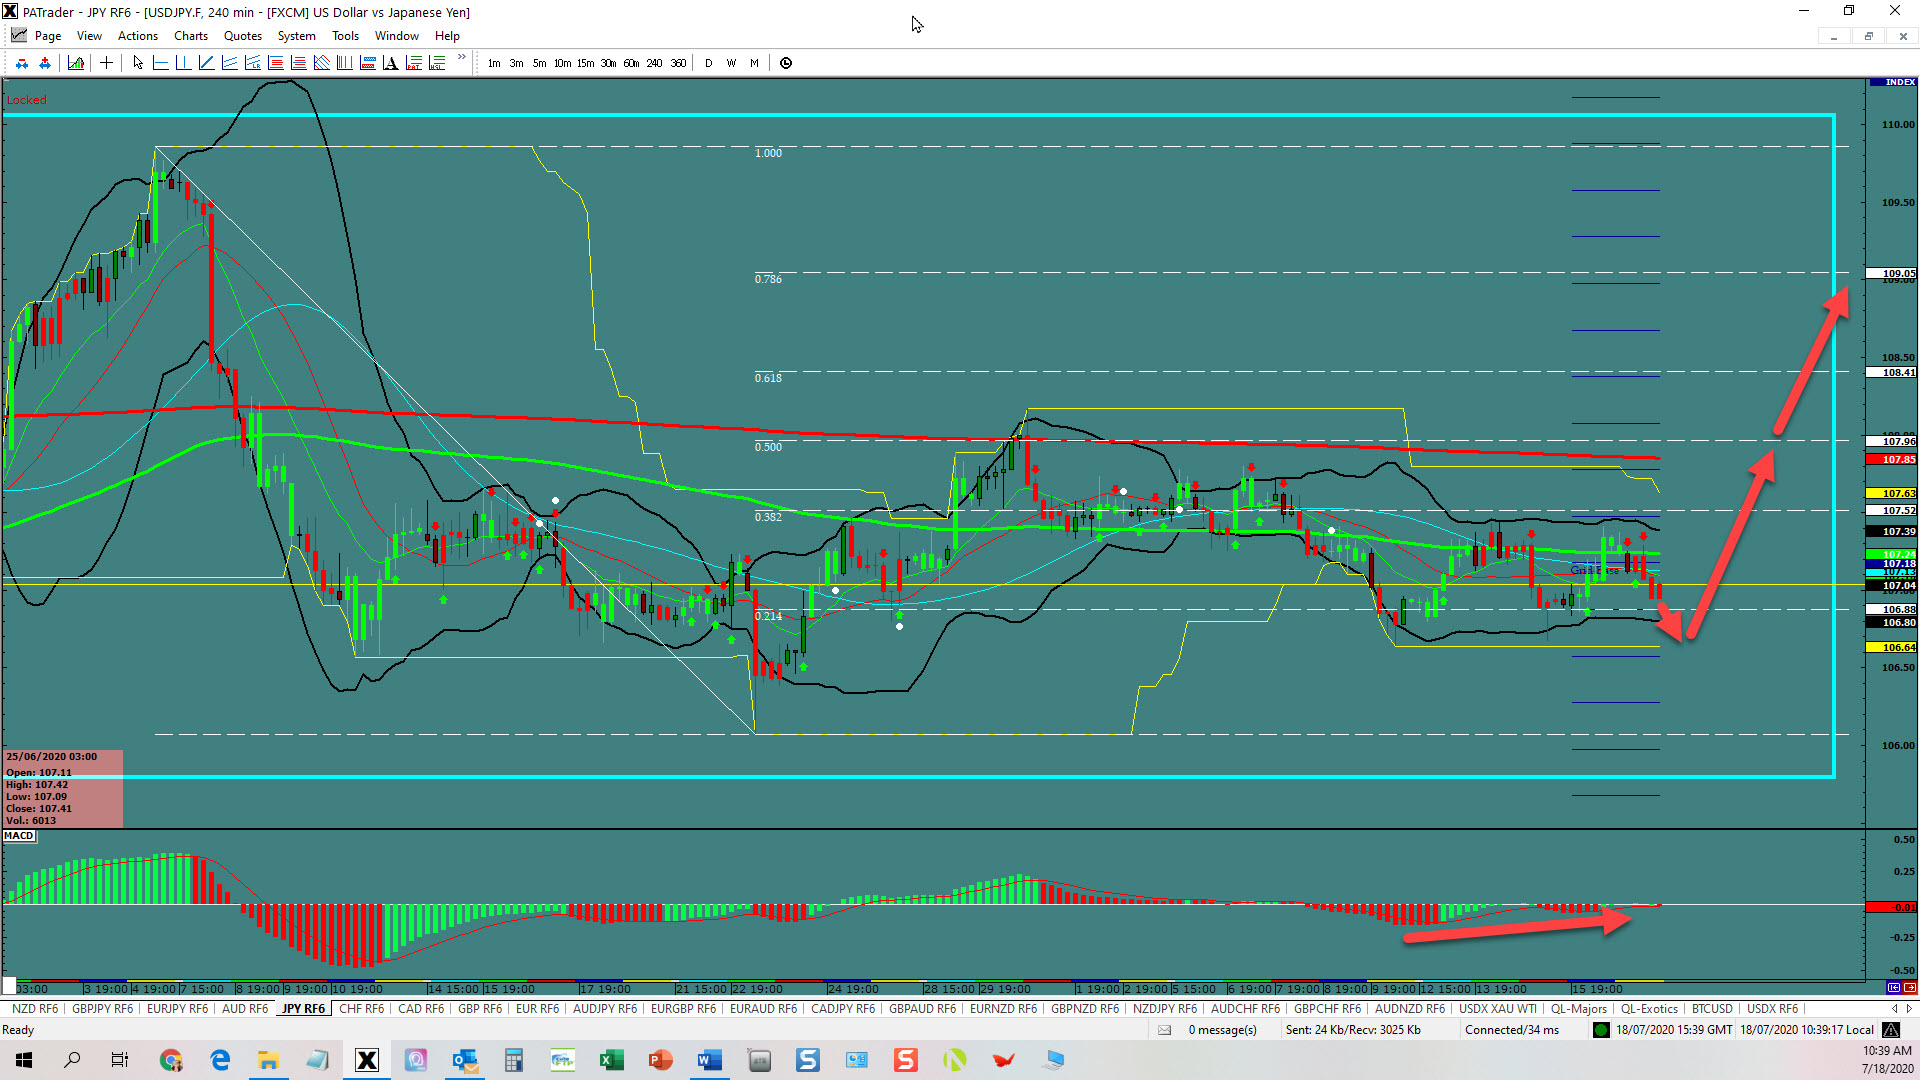Open the Charts menu
Screen dimensions: 1920x1080
point(190,36)
